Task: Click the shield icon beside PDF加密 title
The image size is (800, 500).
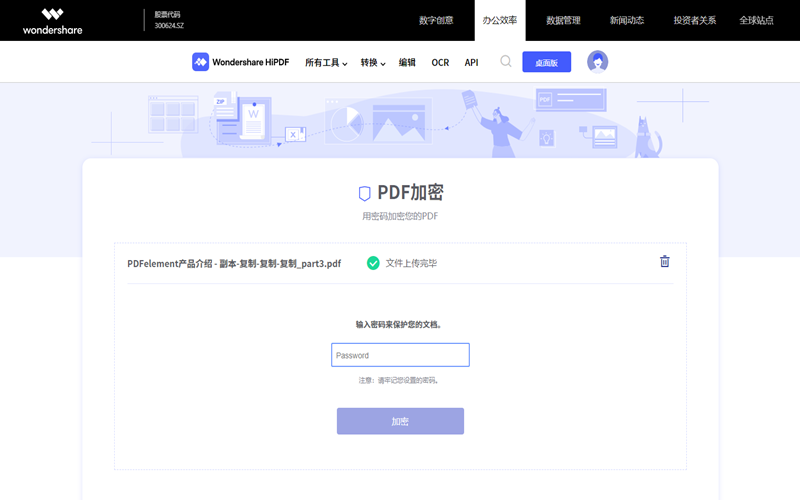Action: point(364,193)
